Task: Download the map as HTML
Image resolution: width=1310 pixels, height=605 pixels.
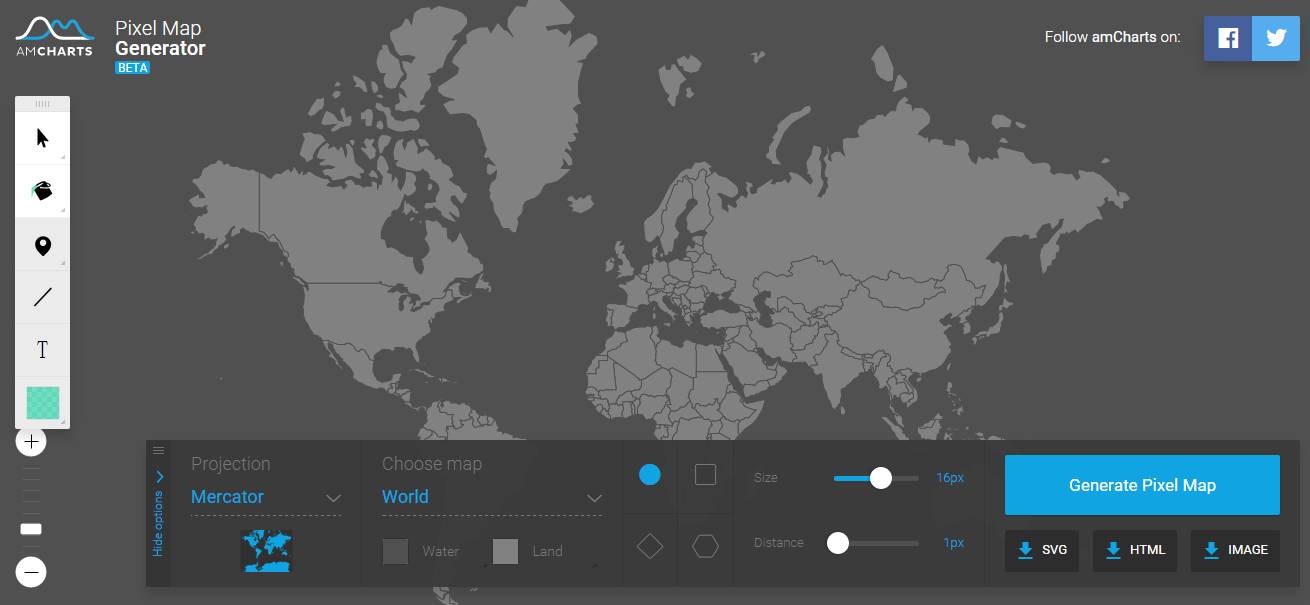Action: point(1135,550)
